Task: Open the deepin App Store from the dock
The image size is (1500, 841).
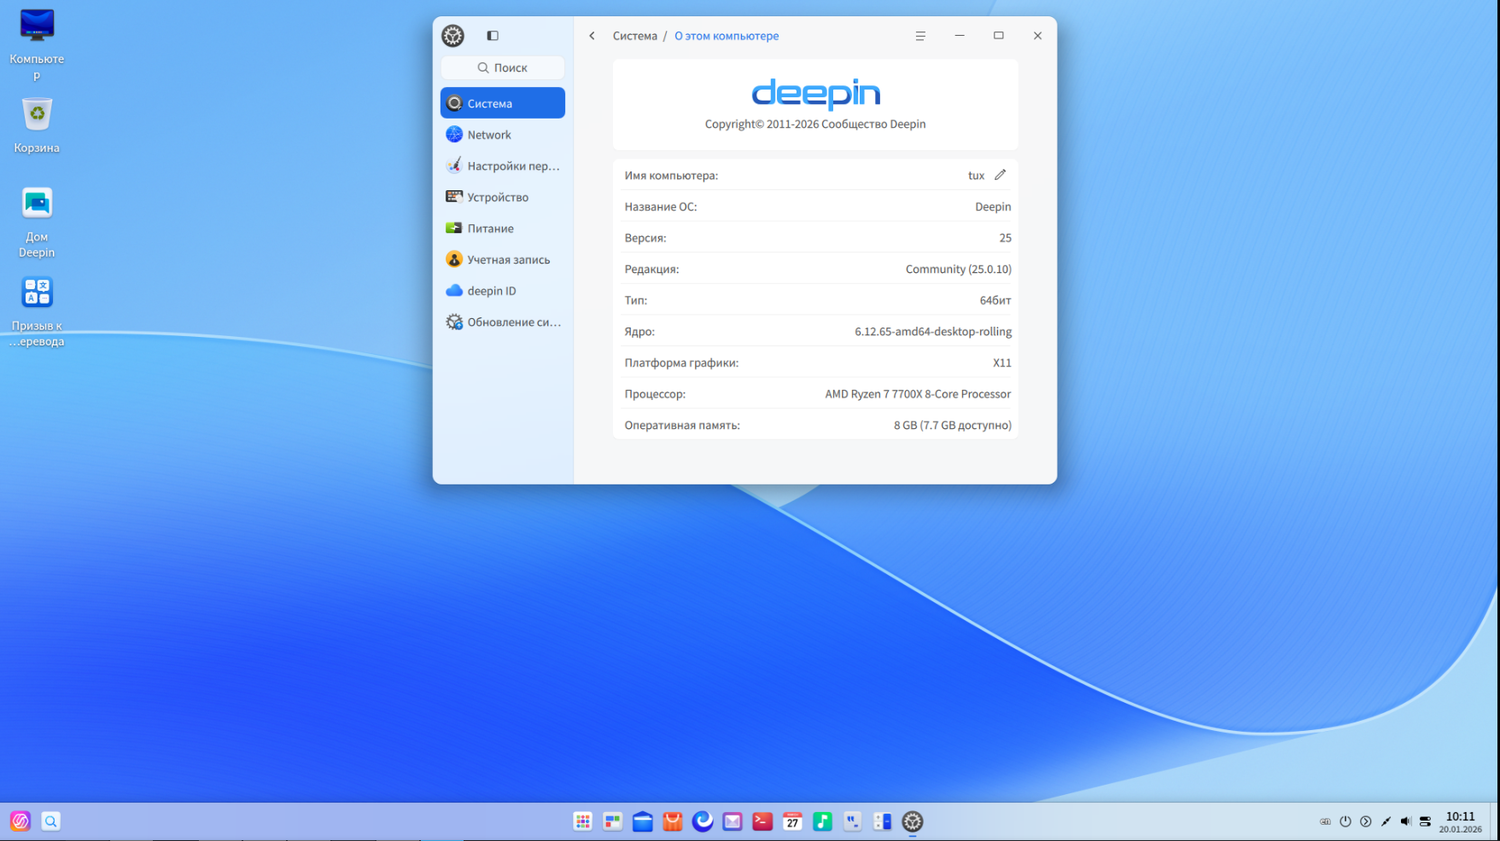Action: coord(672,821)
